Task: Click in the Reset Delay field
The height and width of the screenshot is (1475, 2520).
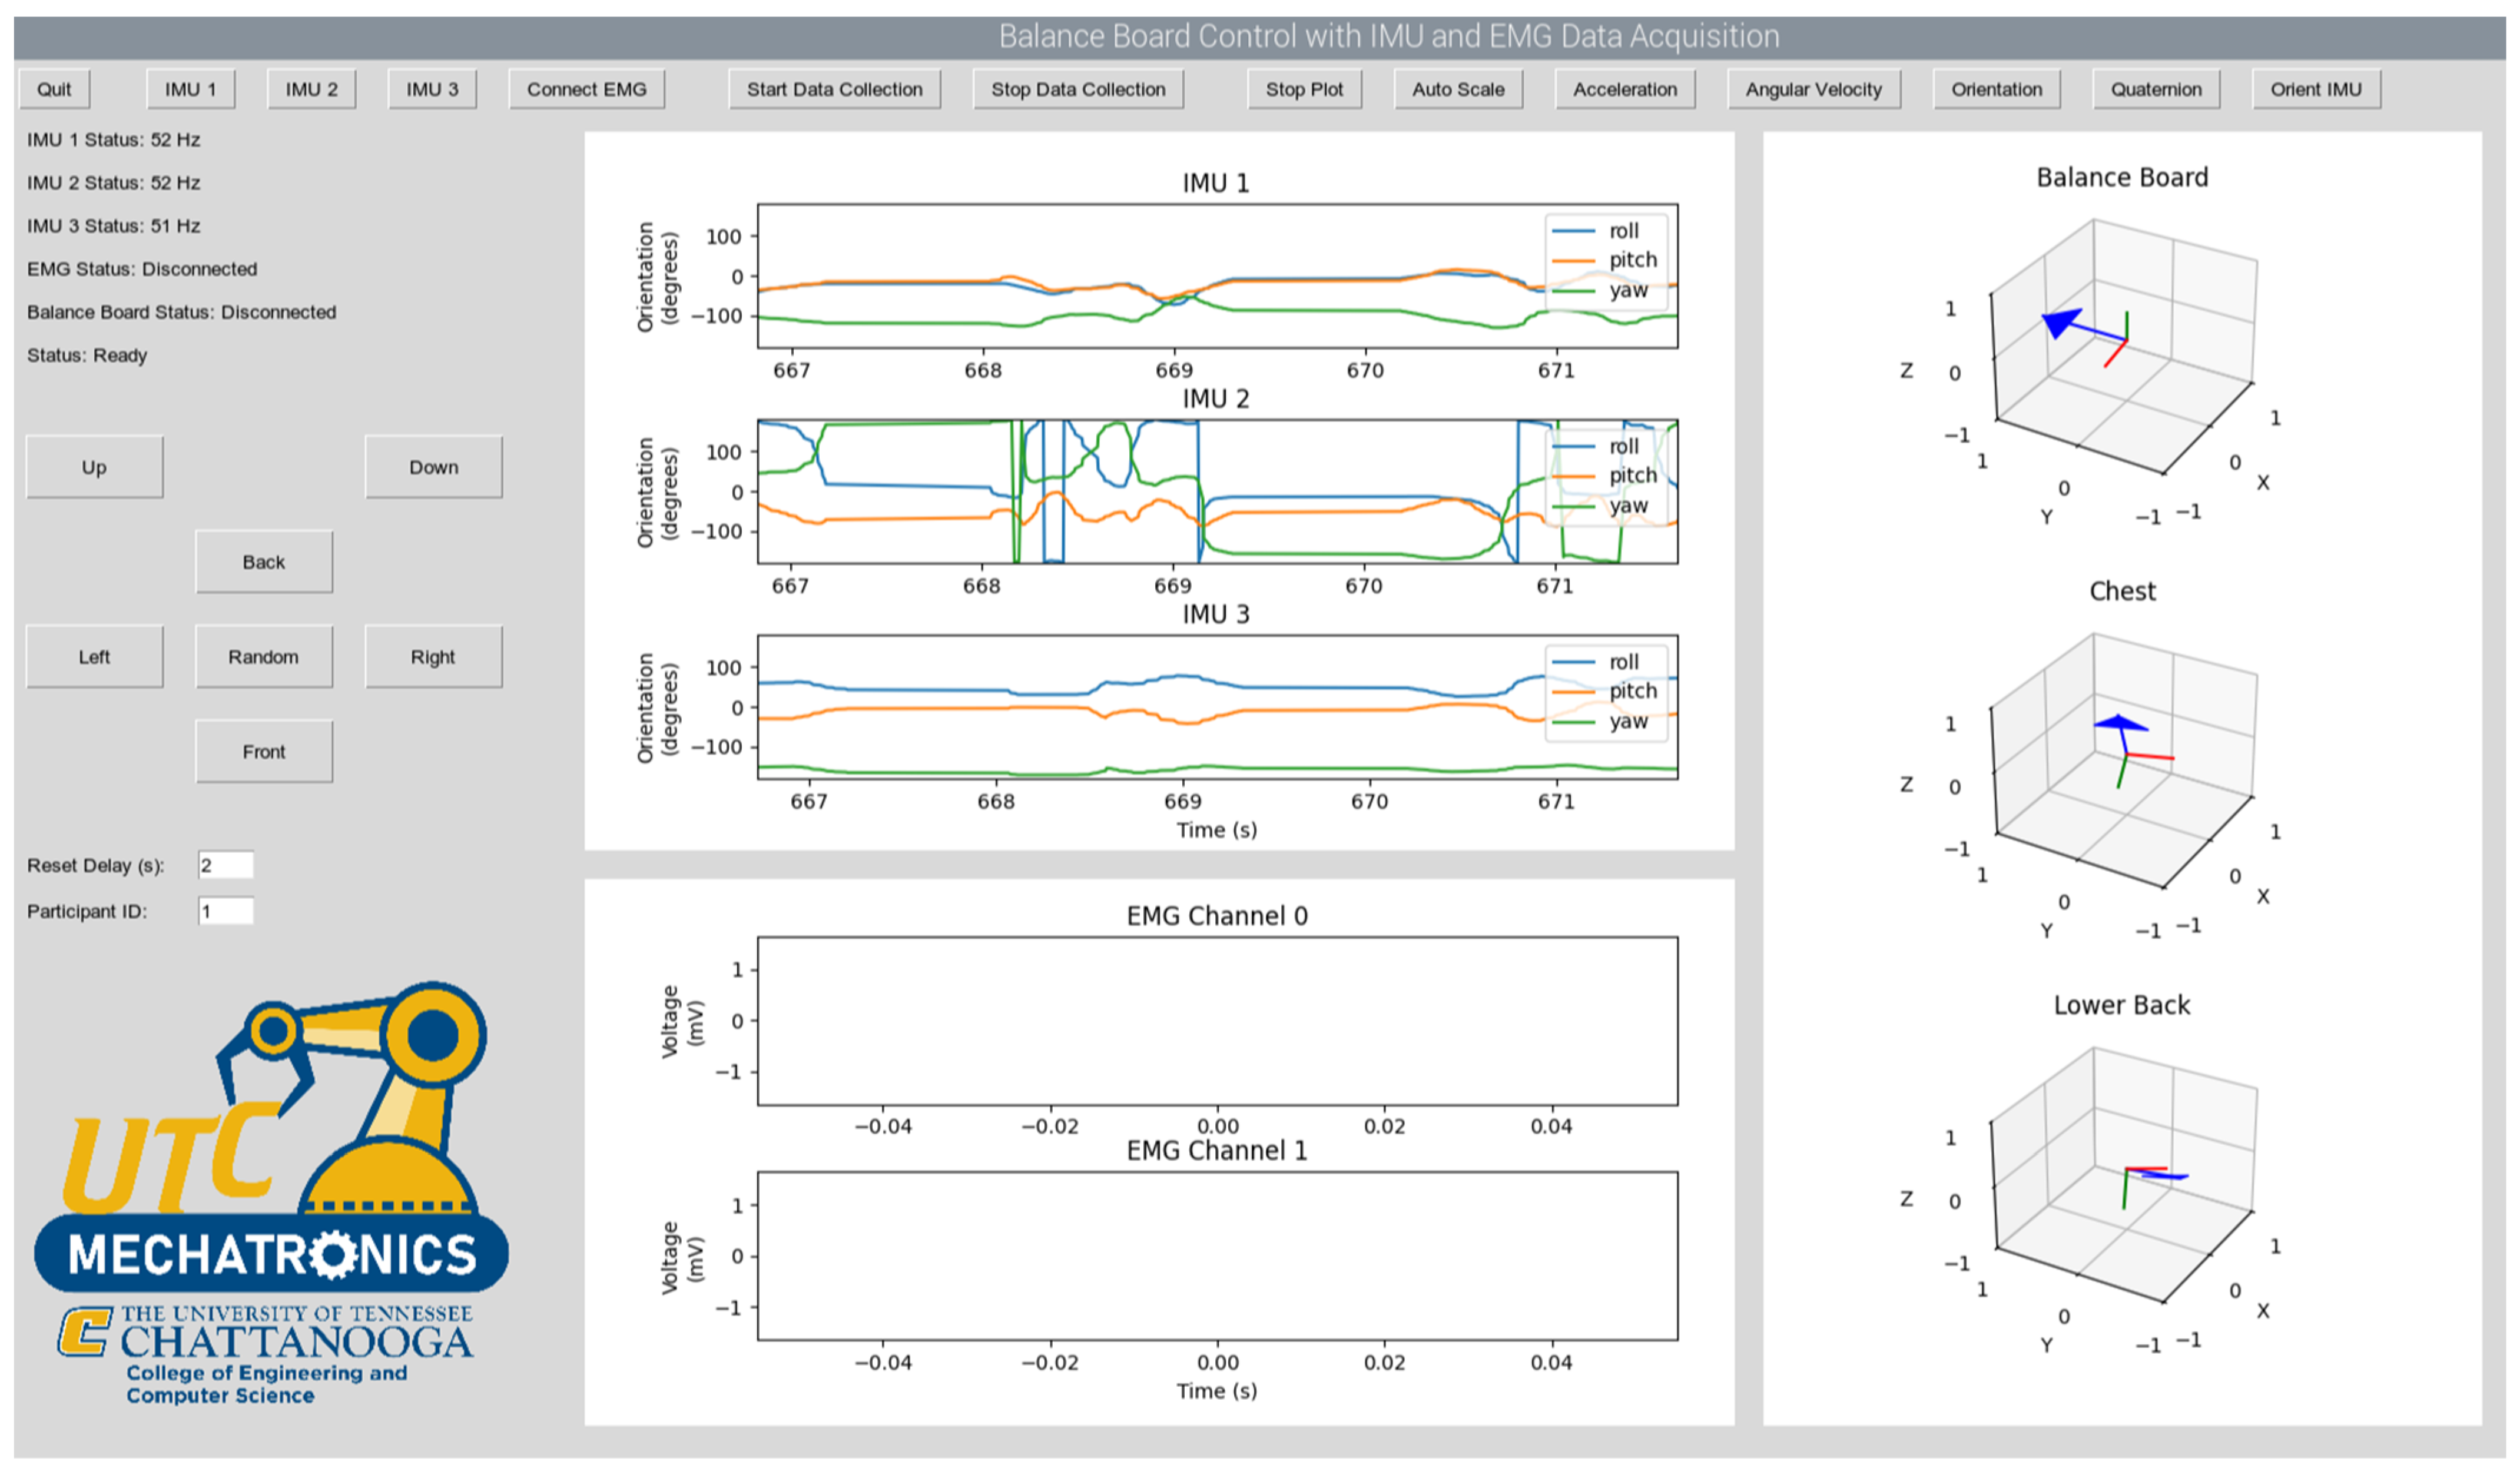Action: coord(226,865)
